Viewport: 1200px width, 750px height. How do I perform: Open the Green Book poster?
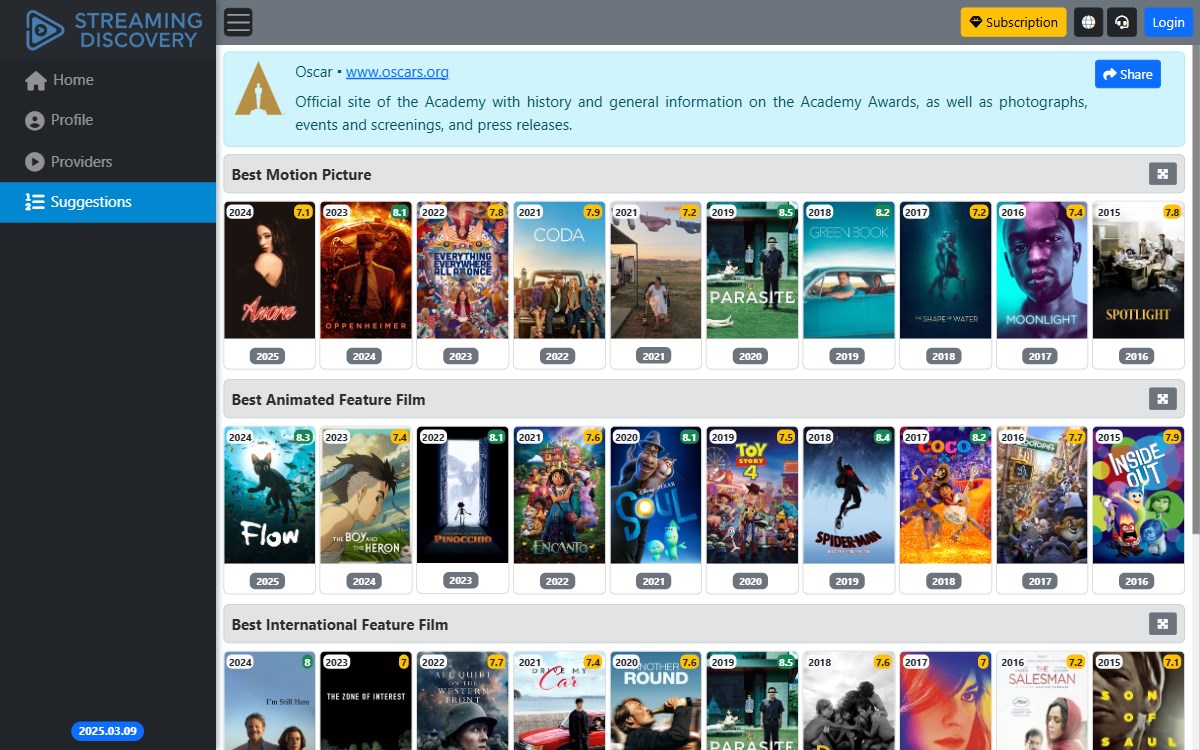[849, 270]
